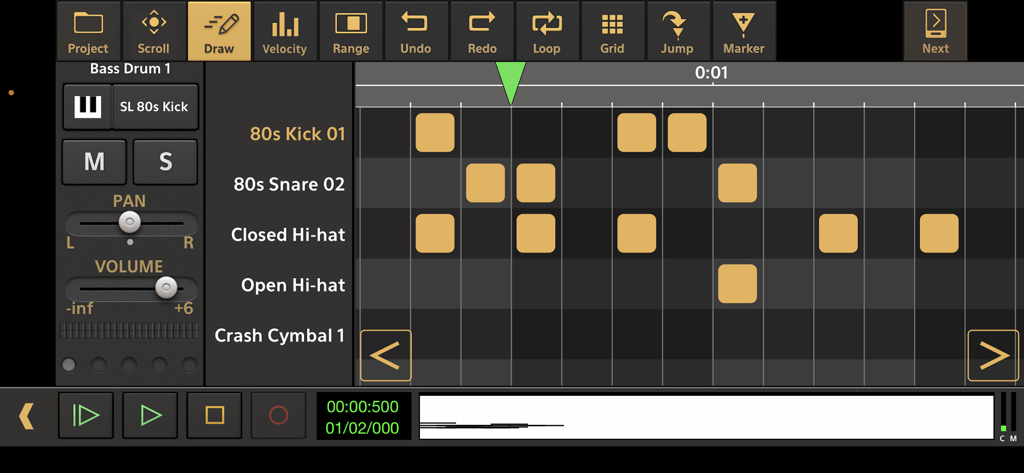Add a Marker
This screenshot has width=1024, height=473.
[x=744, y=31]
